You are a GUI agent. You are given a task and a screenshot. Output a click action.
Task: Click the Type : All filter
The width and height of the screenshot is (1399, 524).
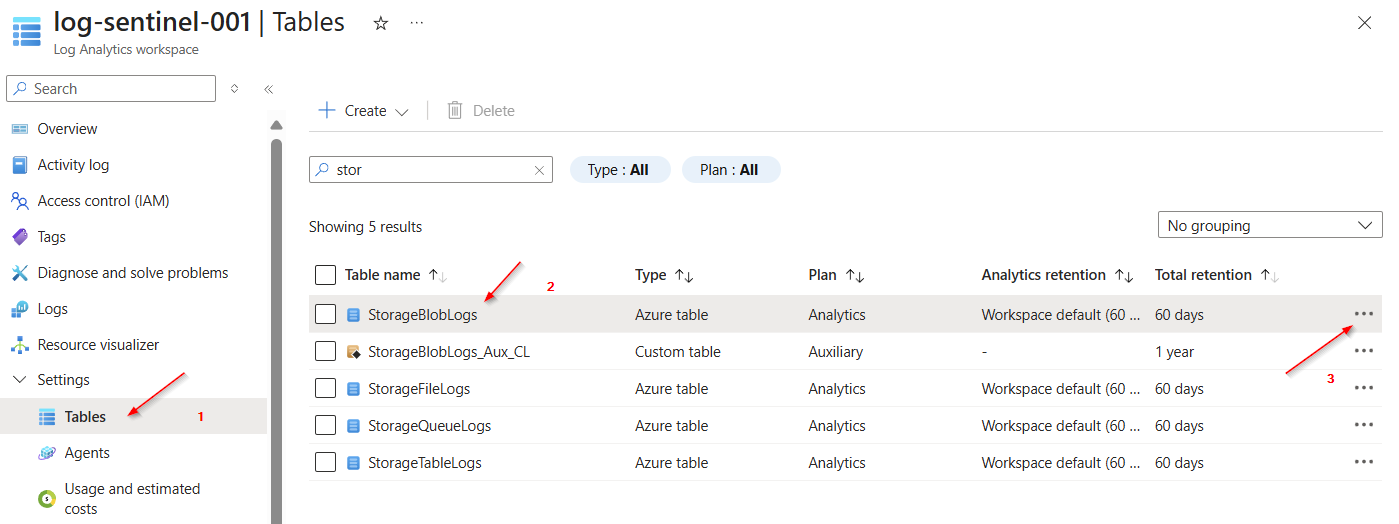tap(619, 170)
